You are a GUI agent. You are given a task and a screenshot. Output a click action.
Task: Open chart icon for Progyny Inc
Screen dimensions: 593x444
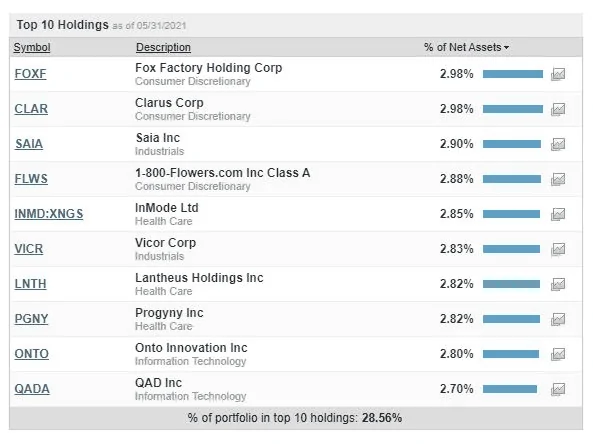point(558,319)
